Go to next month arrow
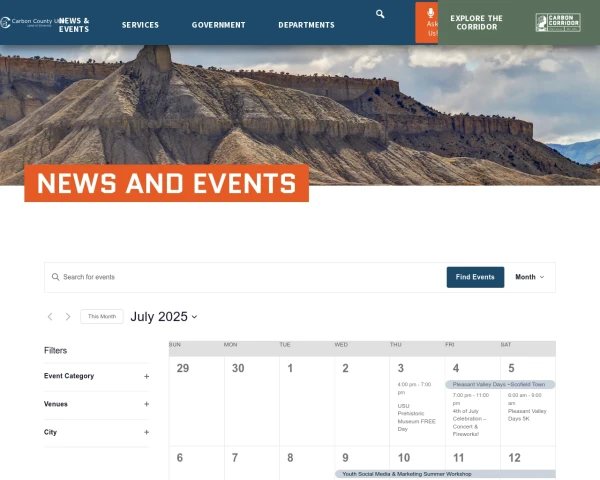 point(68,317)
